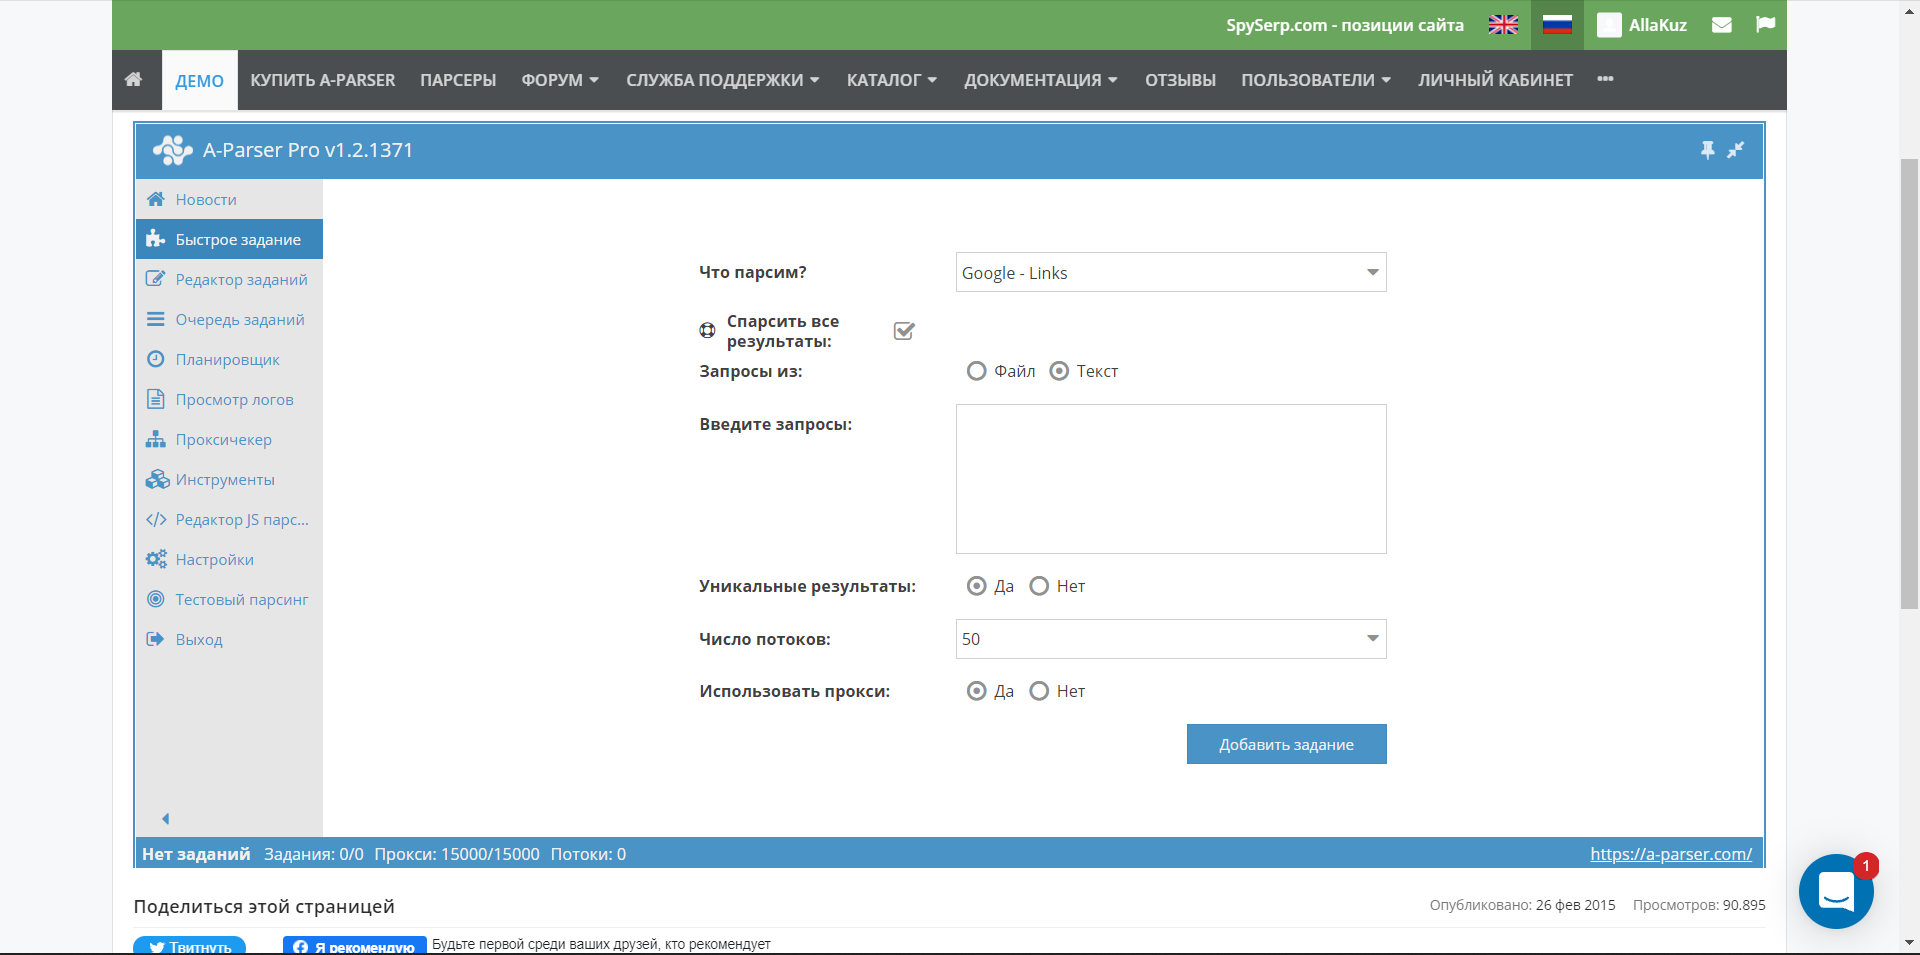Collapse the sidebar with the left arrow
Viewport: 1920px width, 955px height.
point(166,819)
